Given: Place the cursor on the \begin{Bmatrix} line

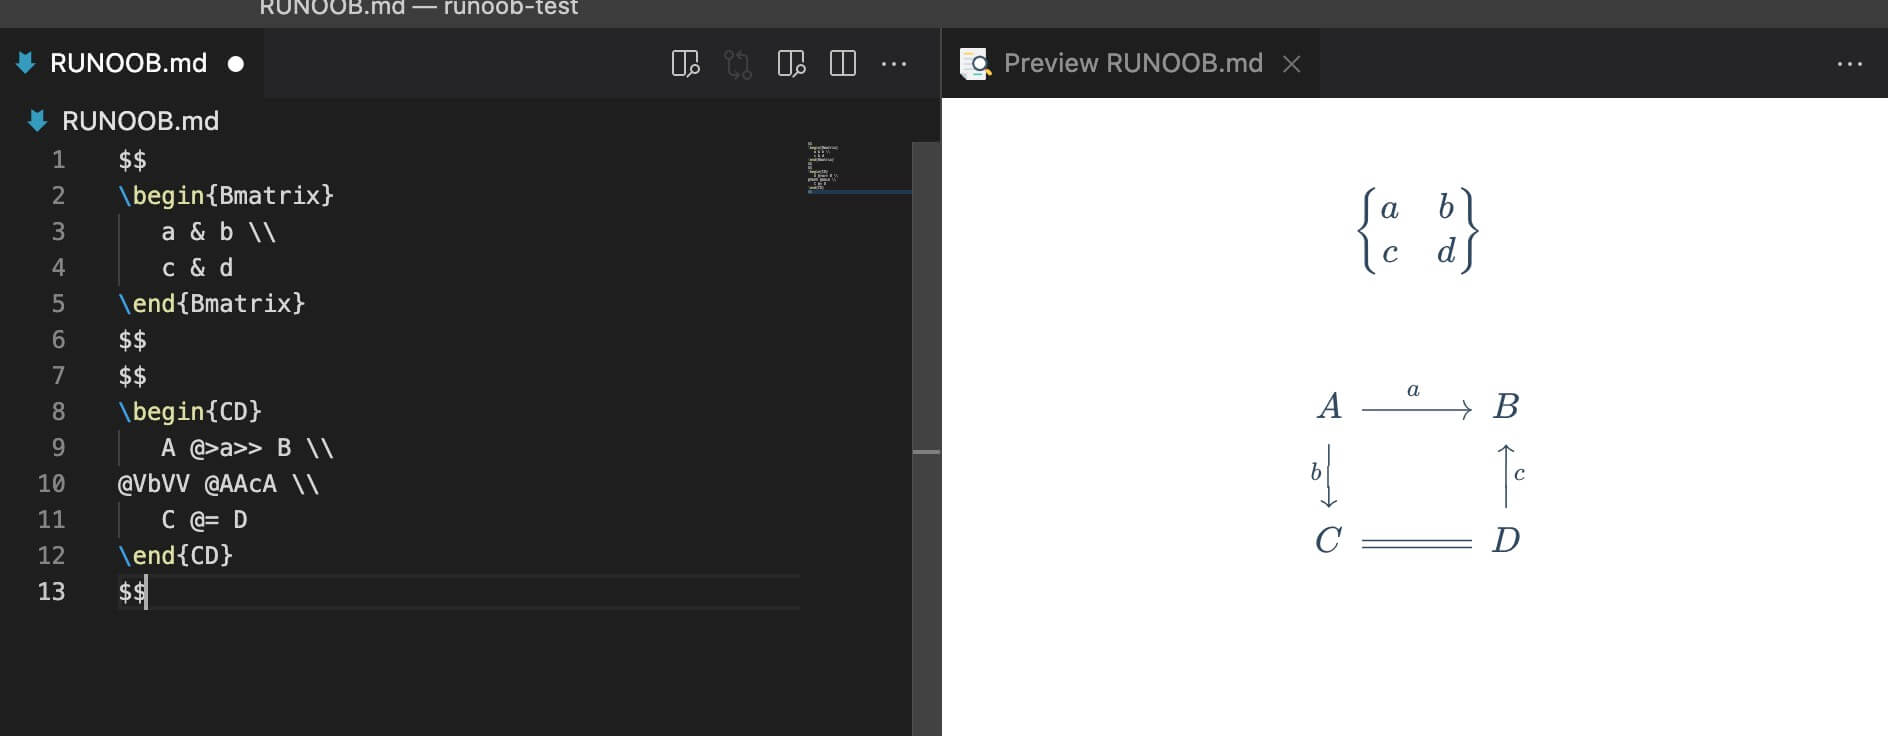Looking at the screenshot, I should [225, 195].
